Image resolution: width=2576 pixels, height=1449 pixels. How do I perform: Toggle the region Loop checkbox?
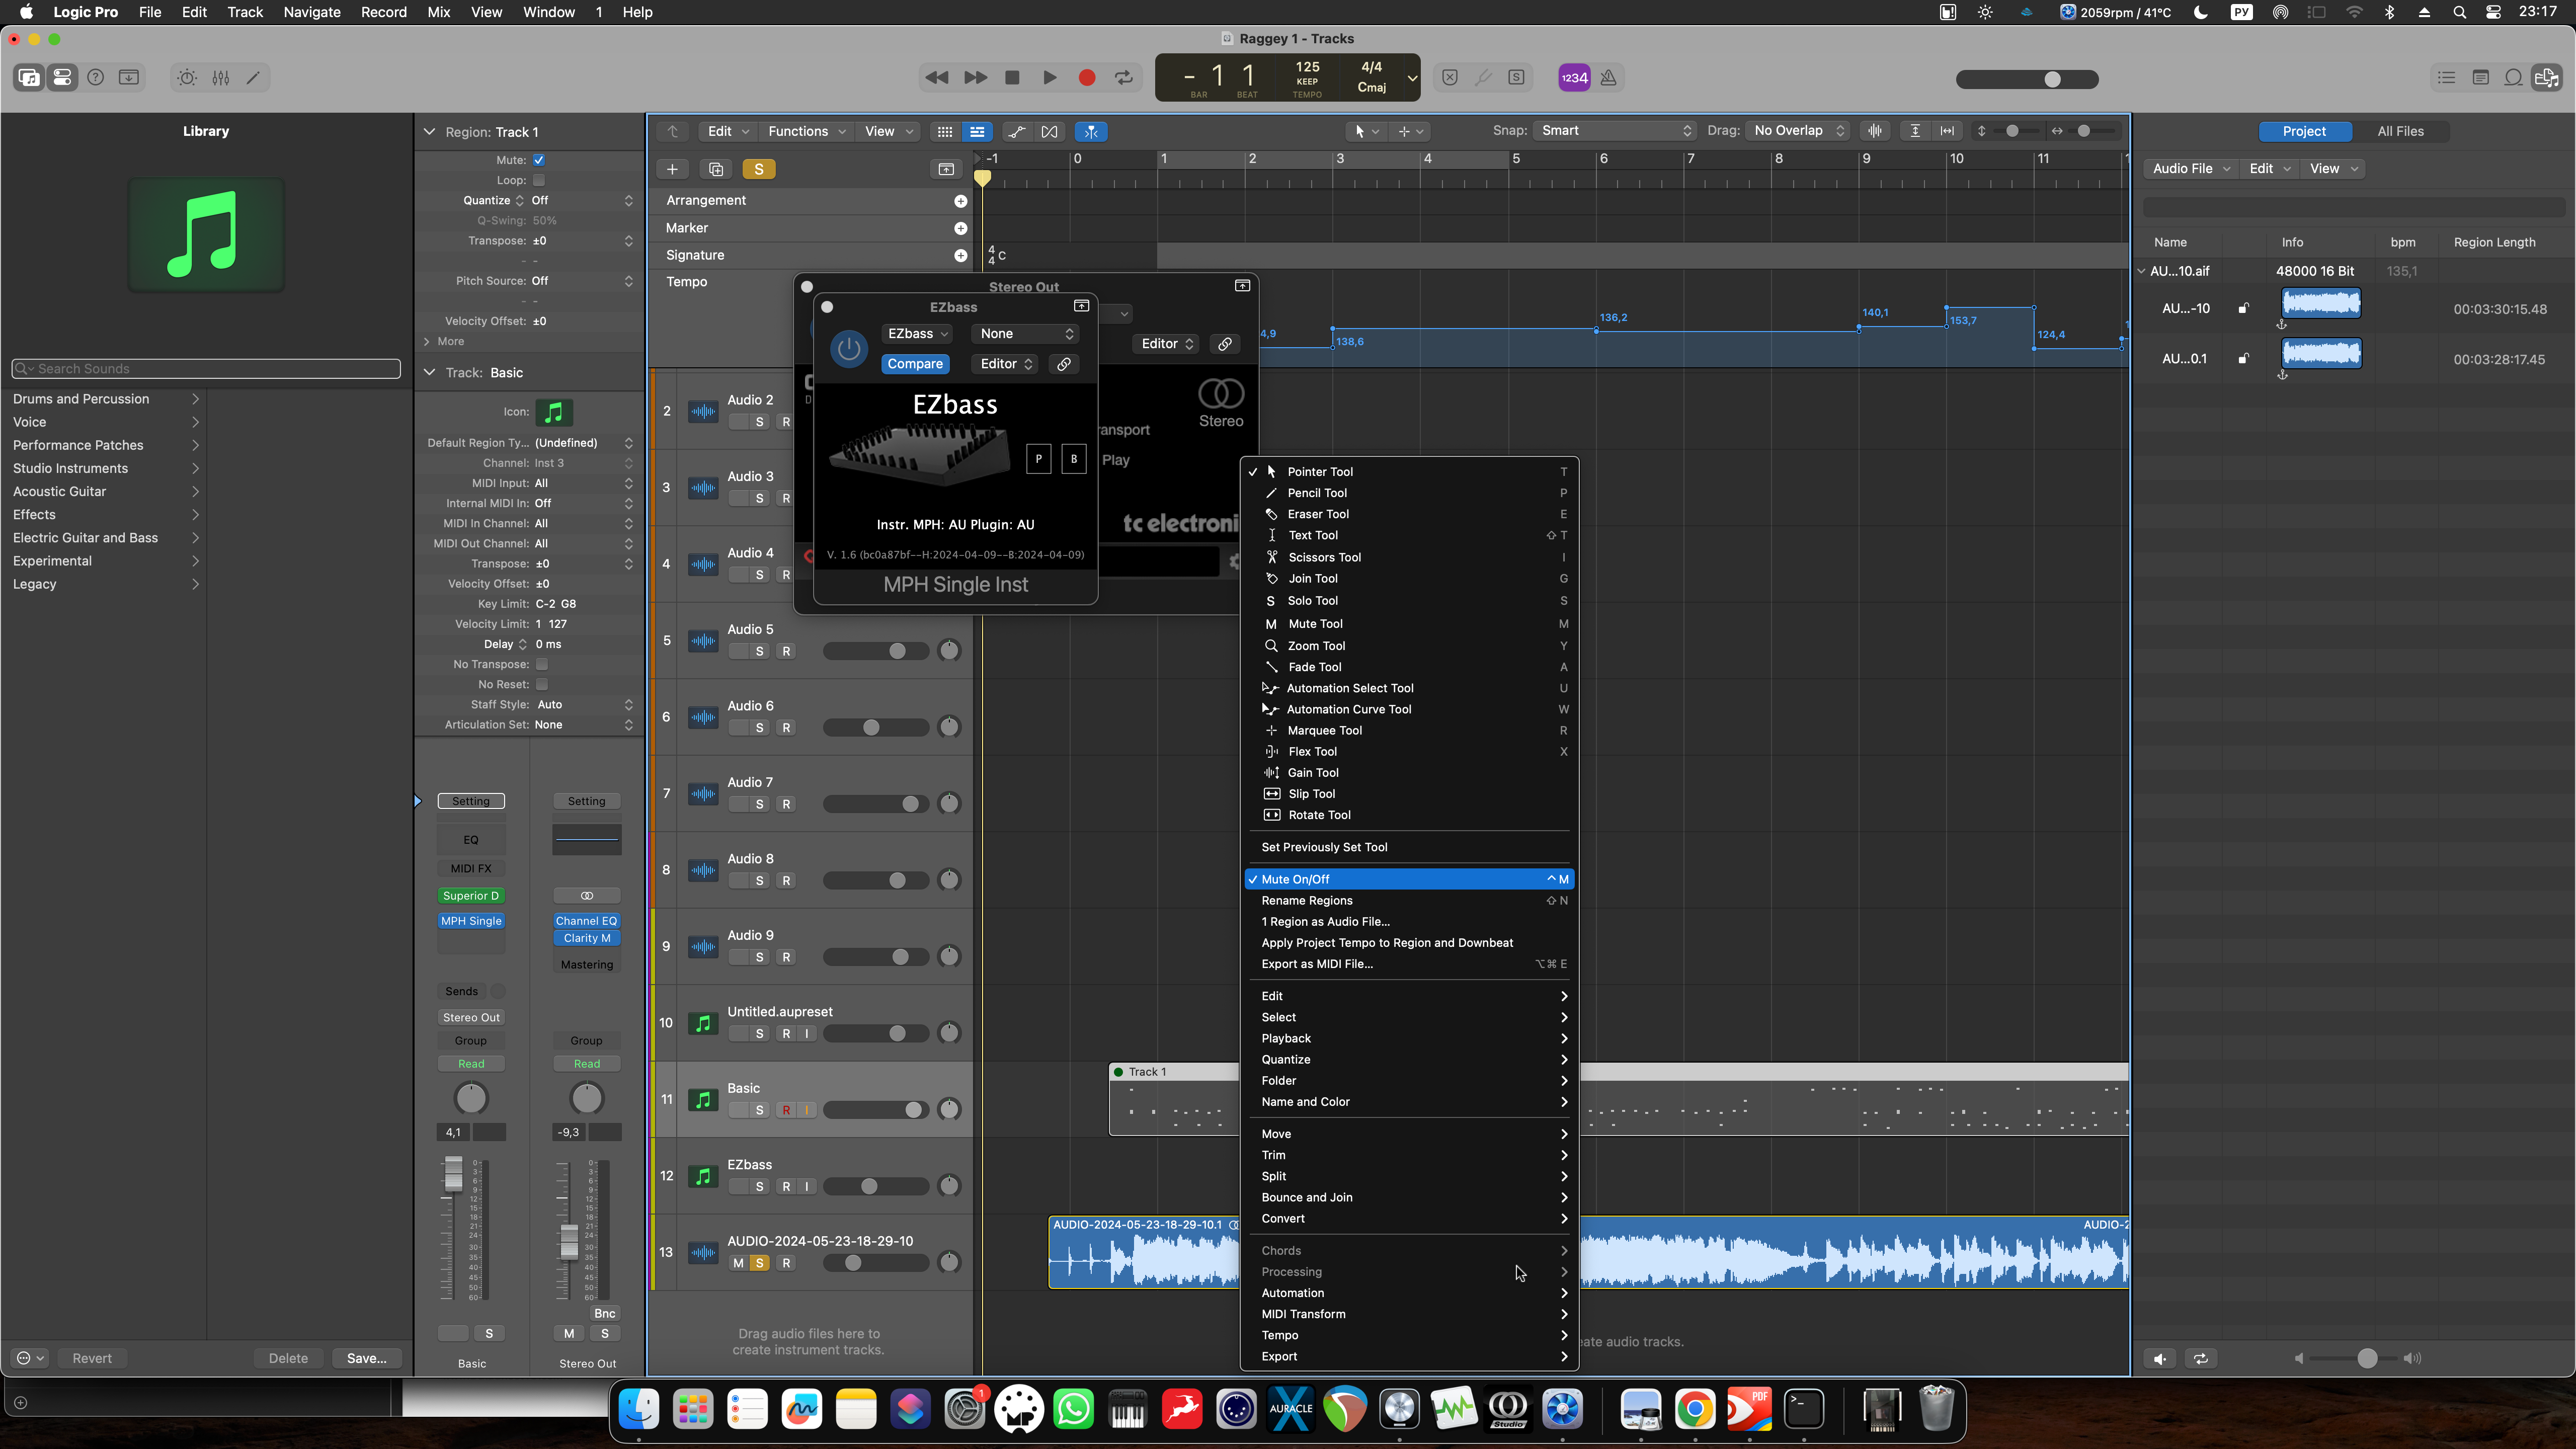click(539, 180)
